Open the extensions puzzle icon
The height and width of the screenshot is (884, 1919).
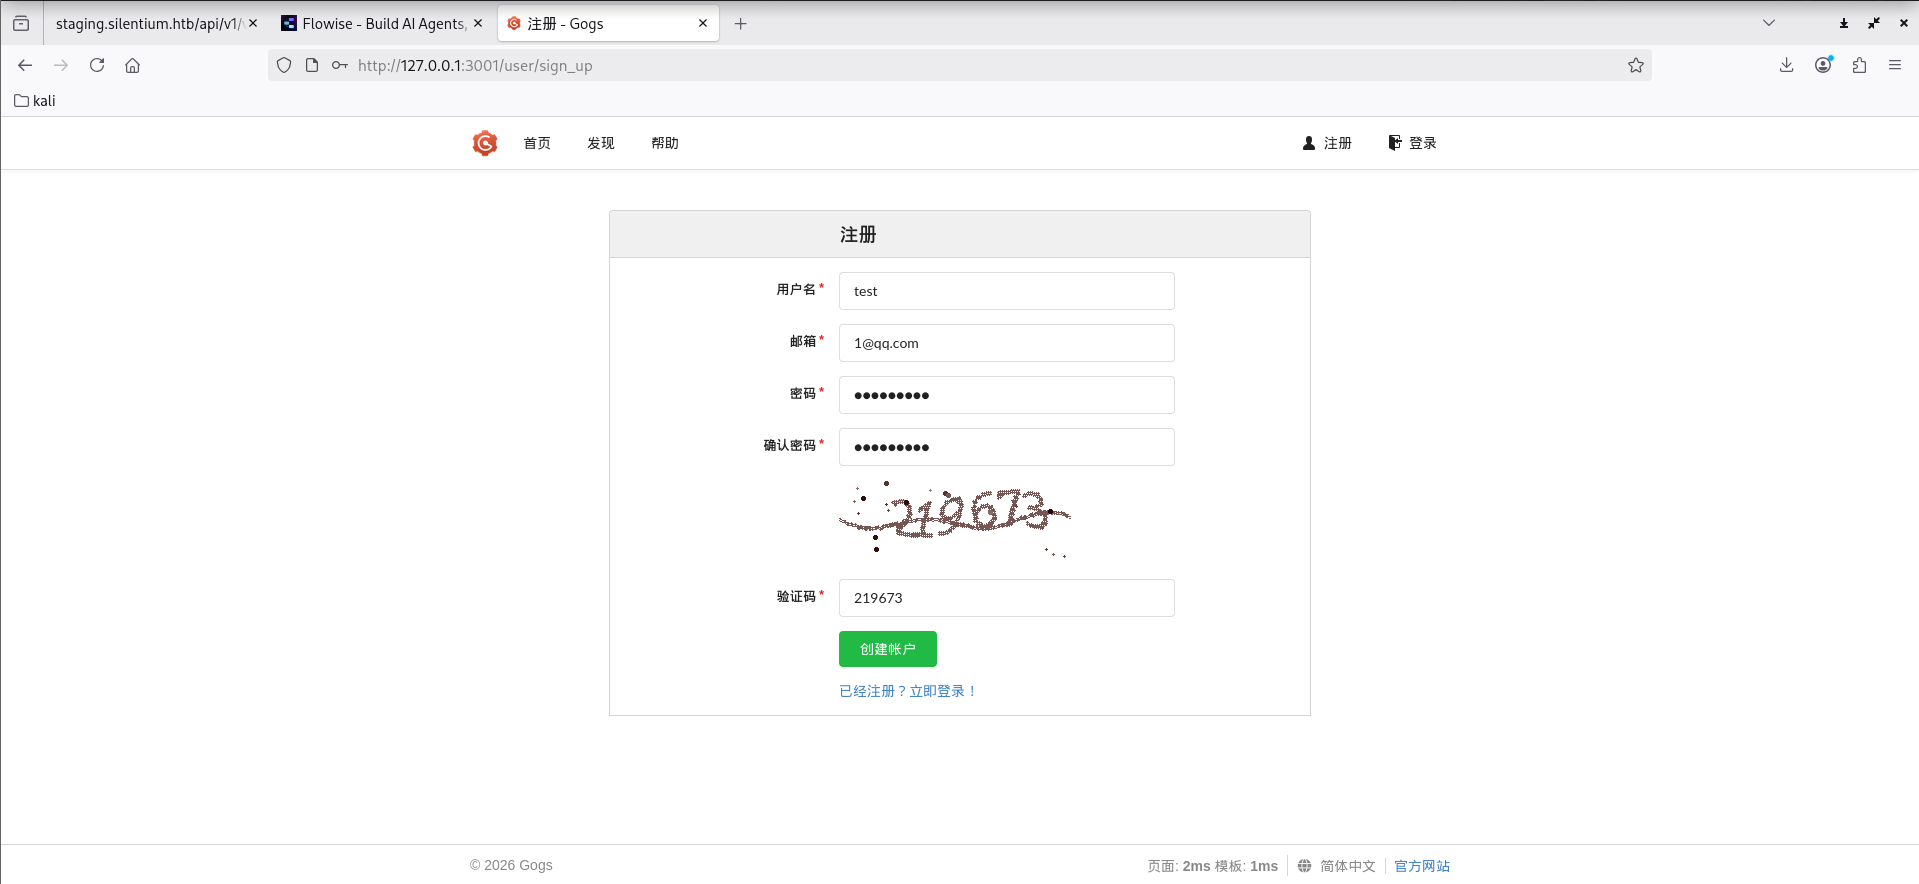coord(1859,65)
